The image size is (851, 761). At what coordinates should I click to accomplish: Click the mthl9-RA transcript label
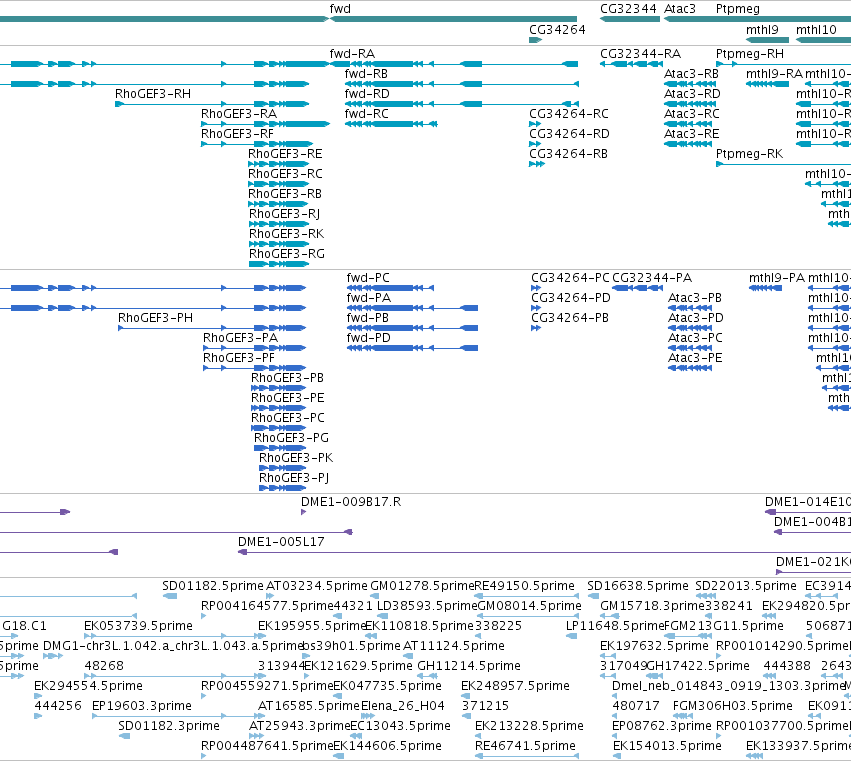click(774, 74)
